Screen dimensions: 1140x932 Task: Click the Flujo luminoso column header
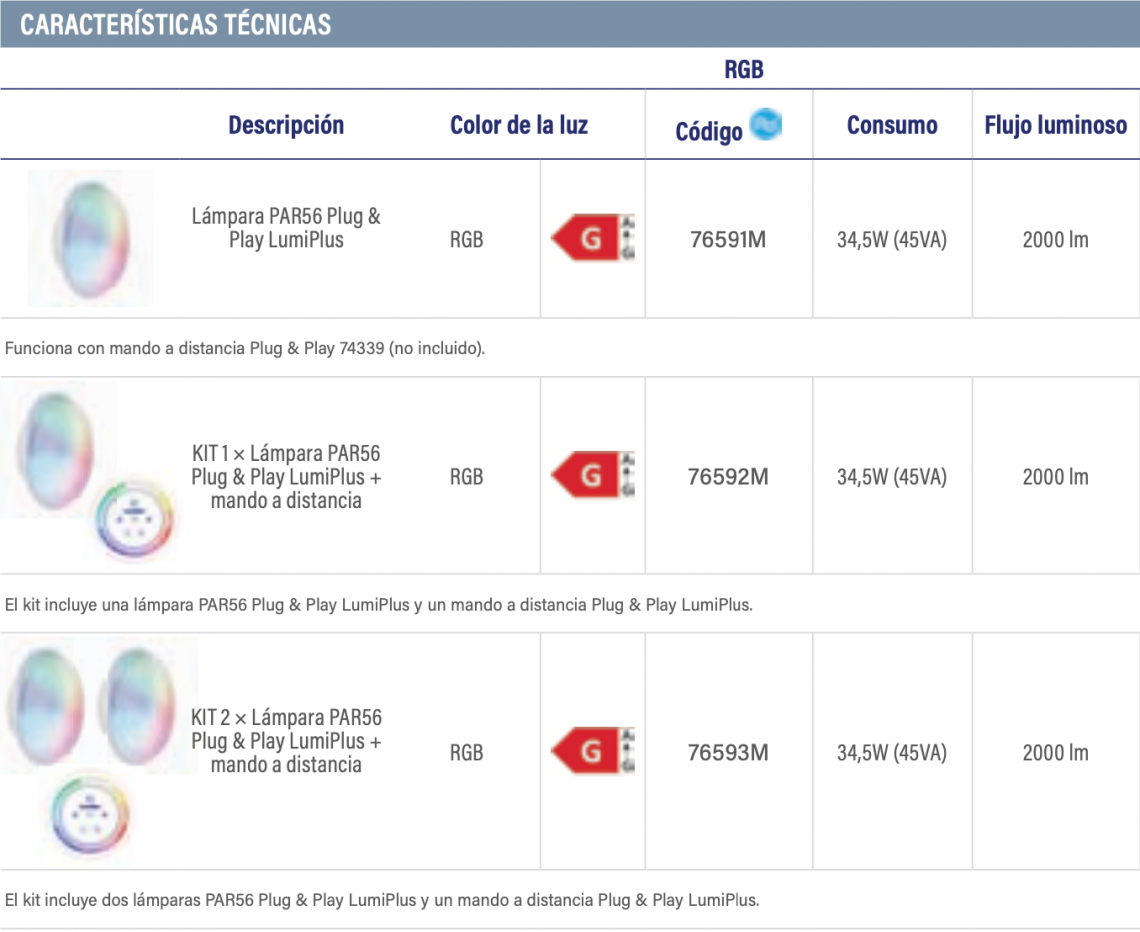(1056, 125)
